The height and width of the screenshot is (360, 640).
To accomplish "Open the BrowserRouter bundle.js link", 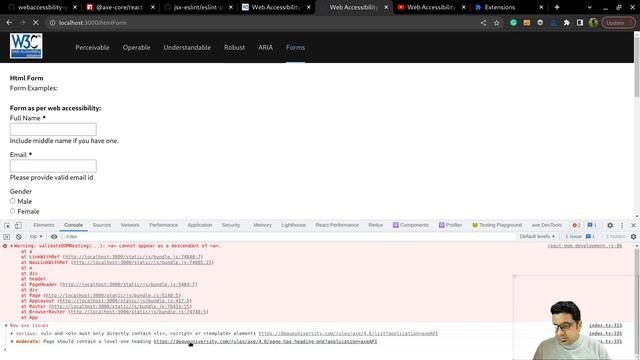I will [x=138, y=312].
